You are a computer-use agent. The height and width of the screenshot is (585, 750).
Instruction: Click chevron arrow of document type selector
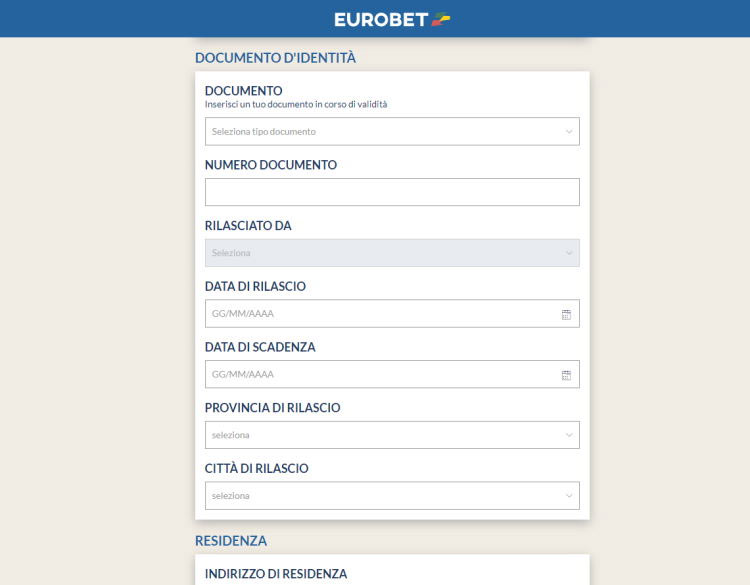pyautogui.click(x=569, y=132)
